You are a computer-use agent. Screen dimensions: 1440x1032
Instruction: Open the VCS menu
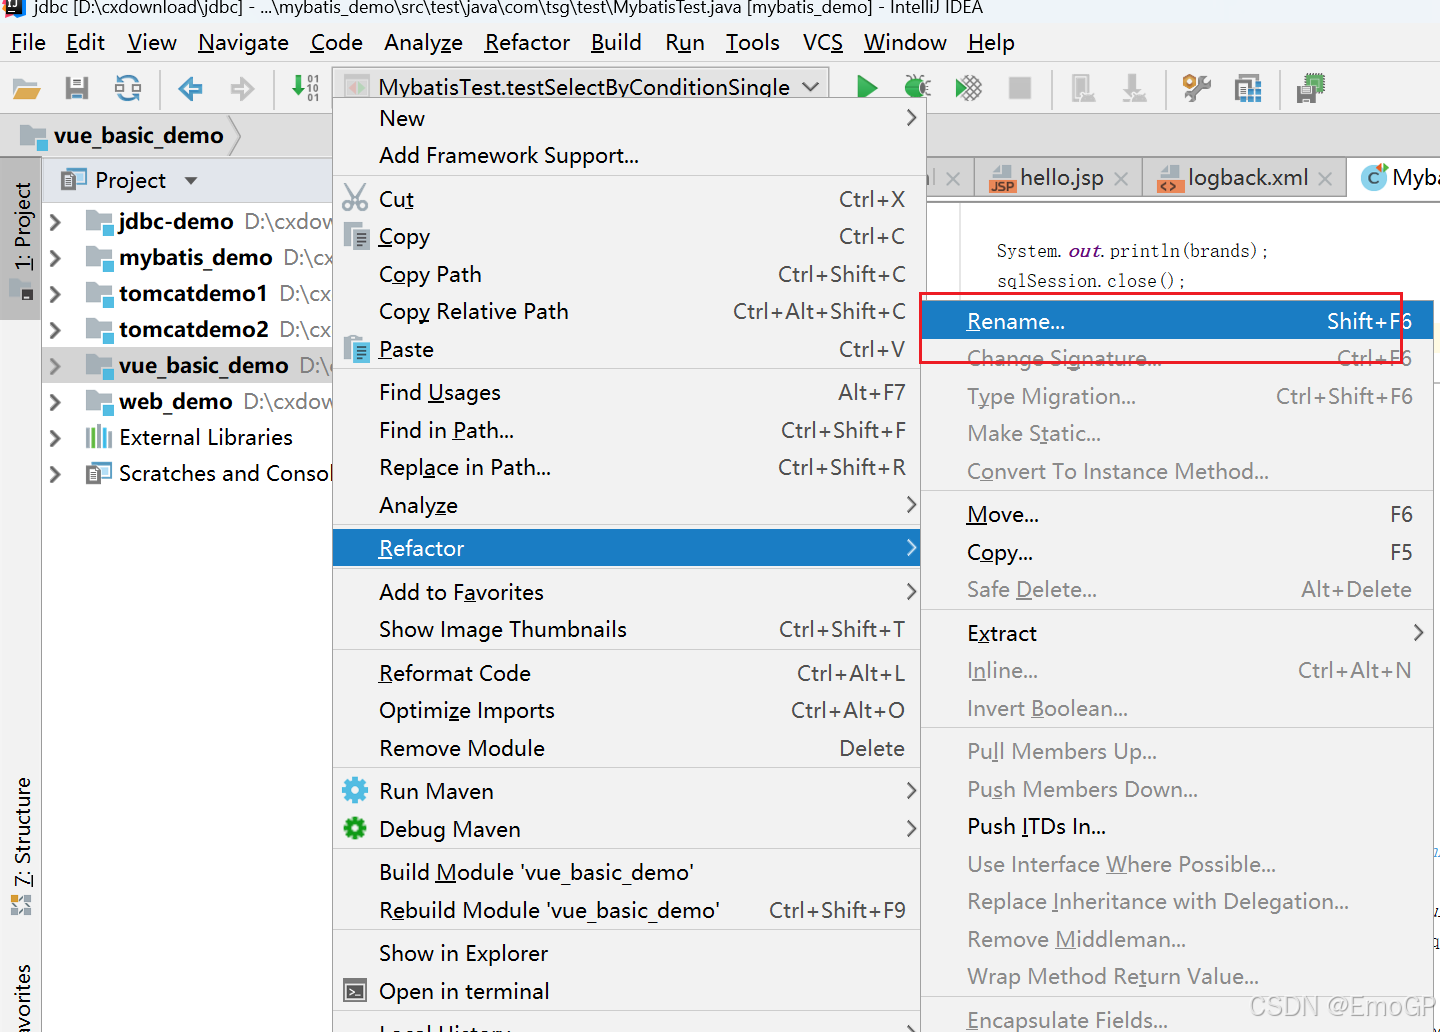823,43
